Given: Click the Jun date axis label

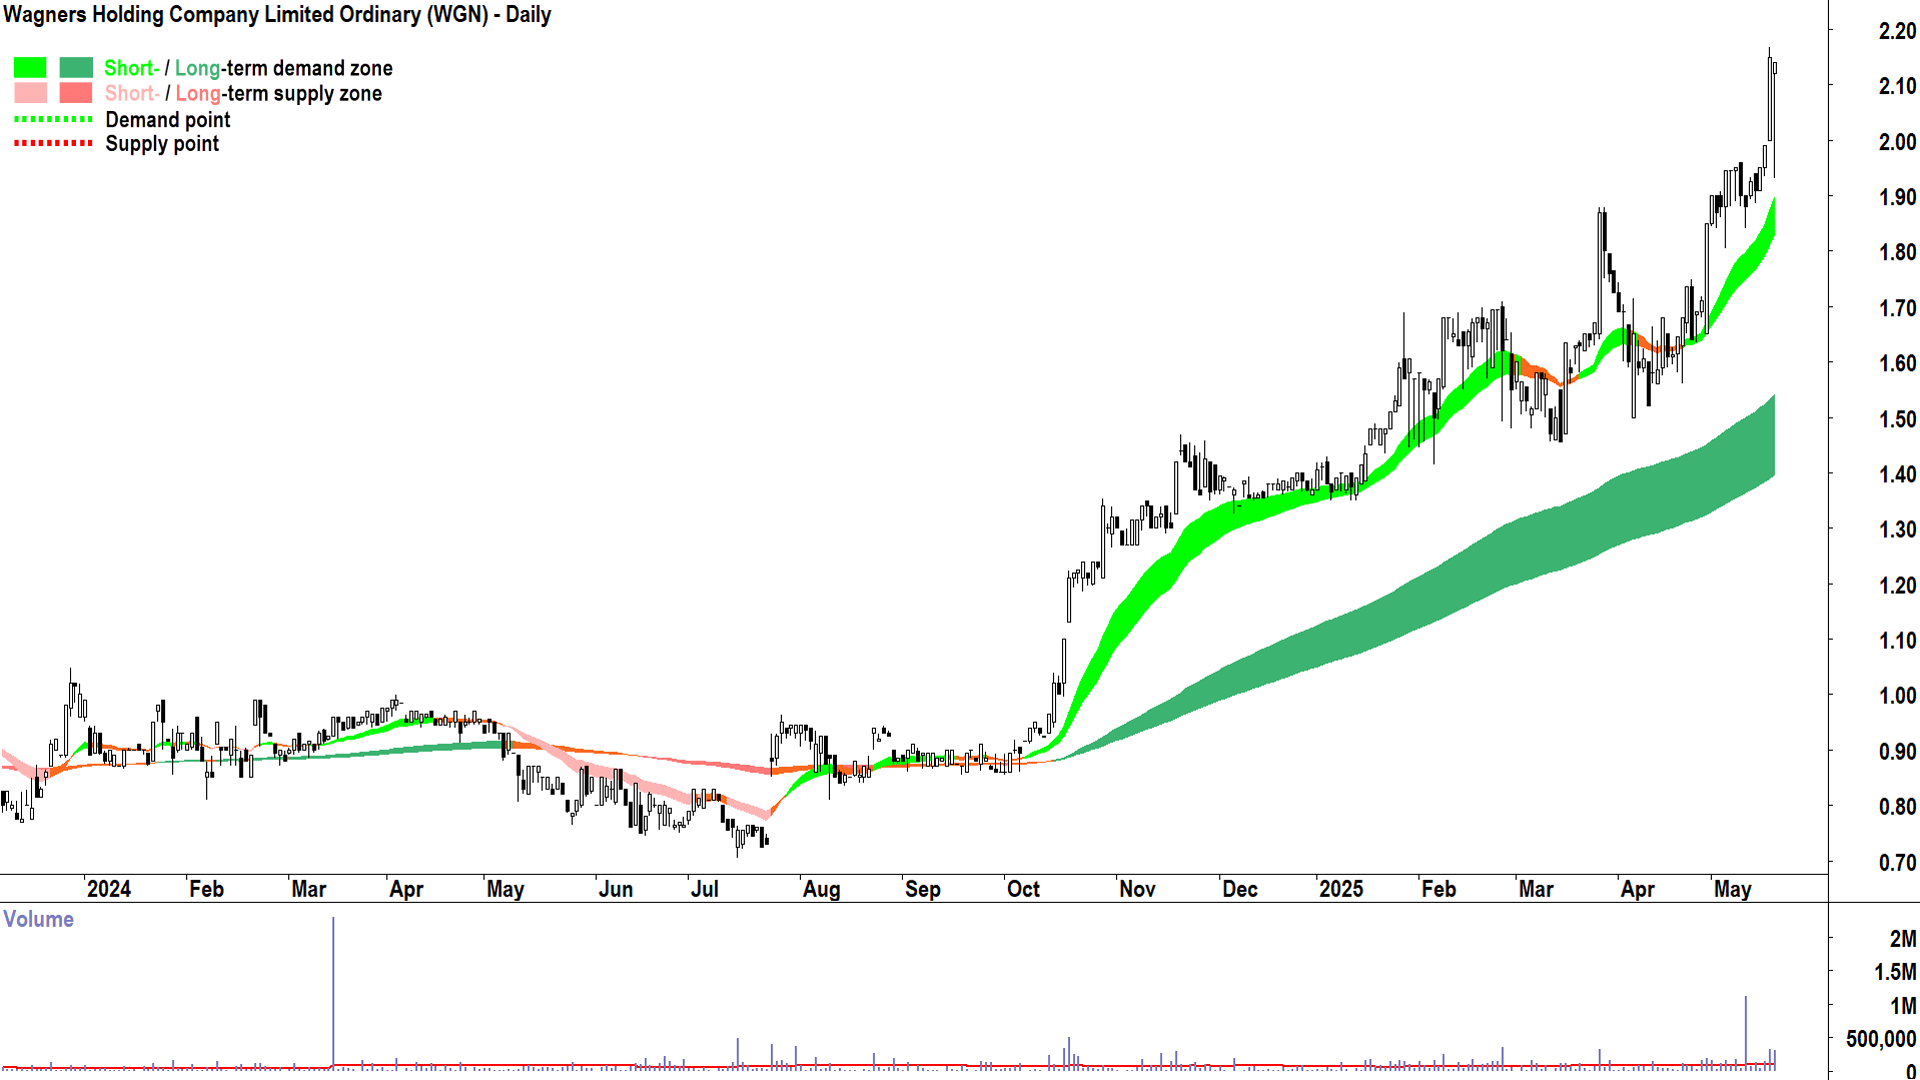Looking at the screenshot, I should point(615,889).
